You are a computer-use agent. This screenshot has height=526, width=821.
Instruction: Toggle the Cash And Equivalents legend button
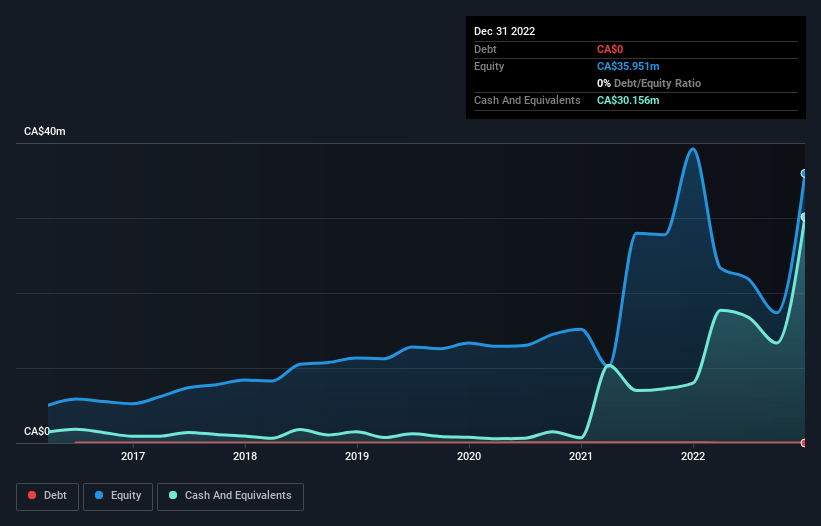click(230, 496)
